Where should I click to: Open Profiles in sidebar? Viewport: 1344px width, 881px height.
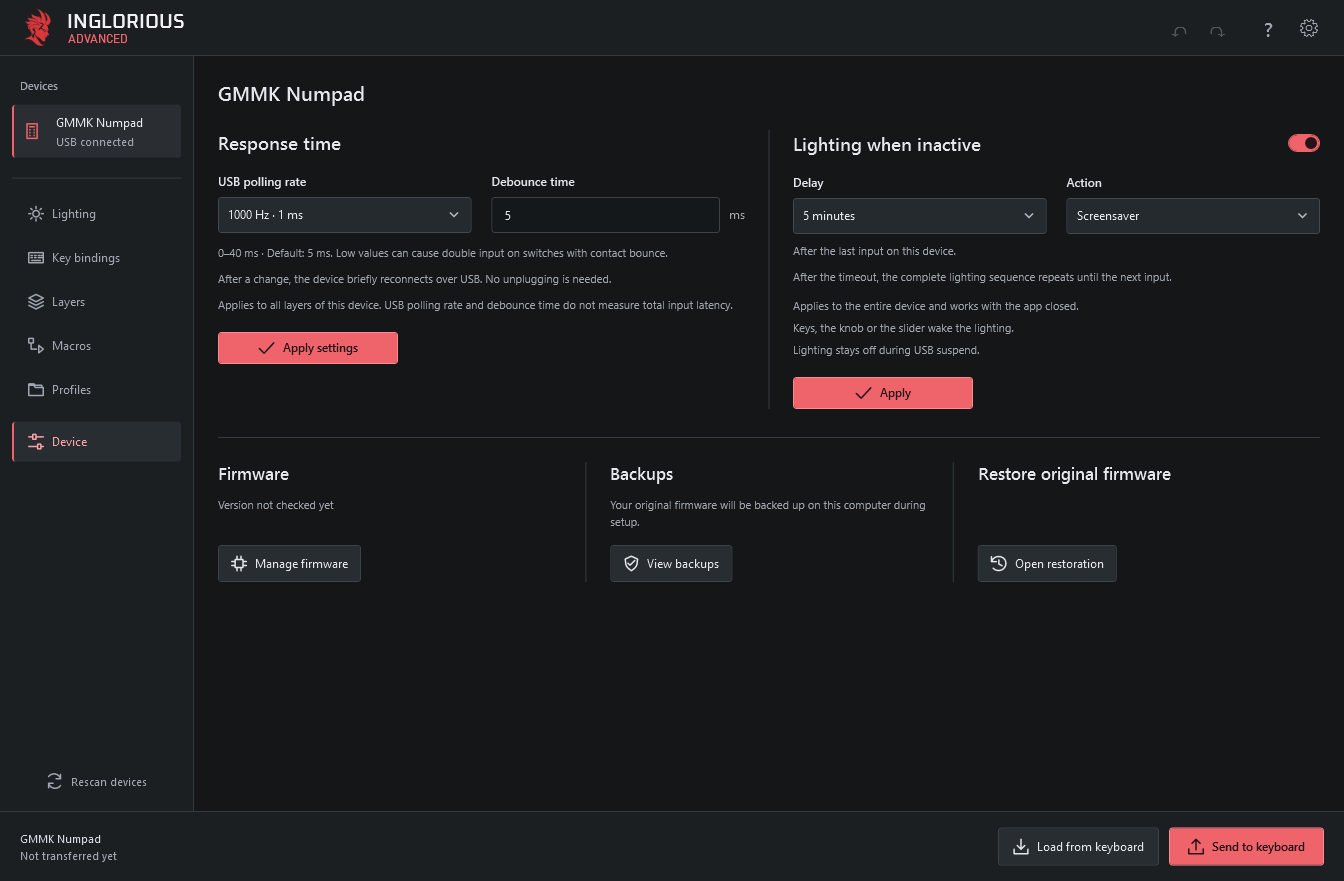coord(96,390)
